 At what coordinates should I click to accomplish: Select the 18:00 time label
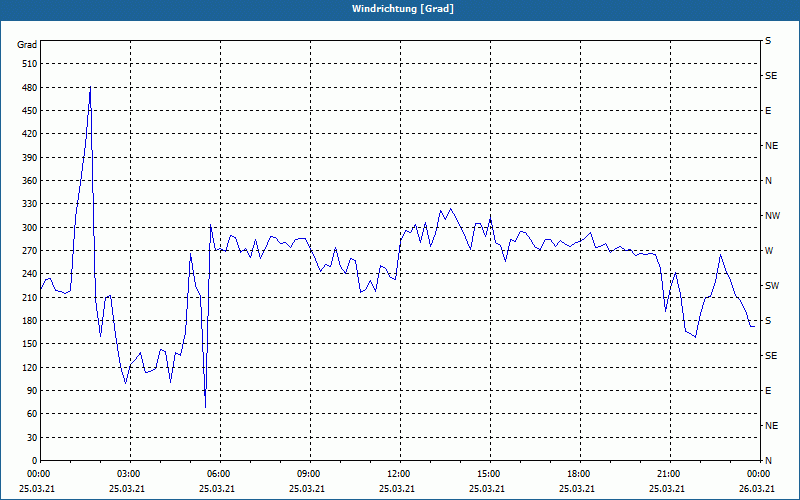[x=579, y=474]
